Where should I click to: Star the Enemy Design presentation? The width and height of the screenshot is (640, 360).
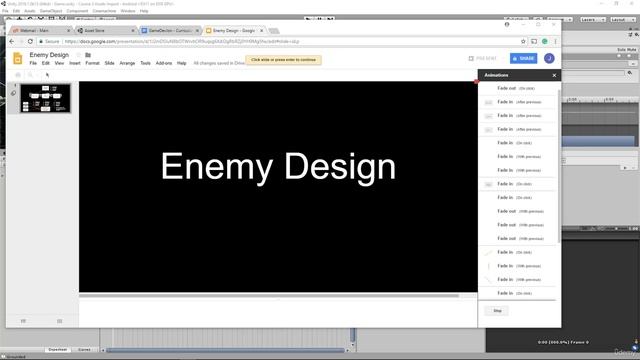[78, 55]
